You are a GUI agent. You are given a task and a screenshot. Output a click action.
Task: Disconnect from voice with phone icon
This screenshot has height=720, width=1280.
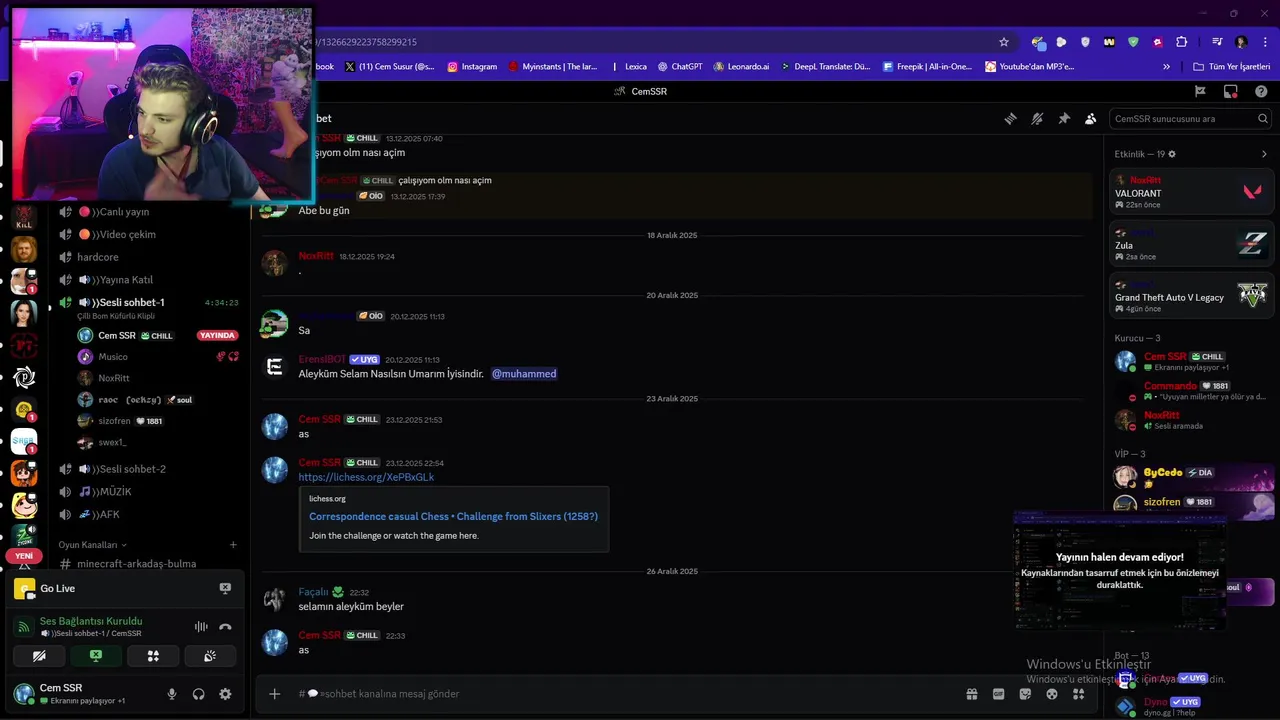[x=225, y=627]
